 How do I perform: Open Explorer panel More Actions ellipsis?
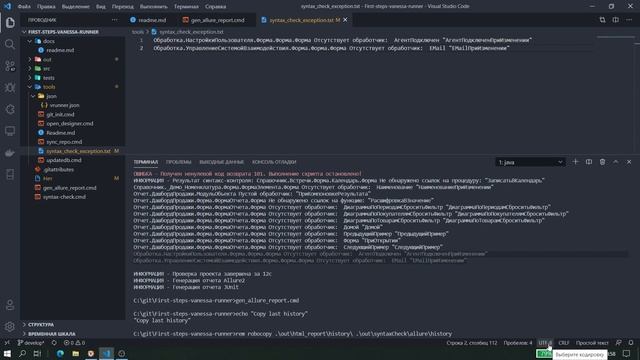(x=115, y=20)
